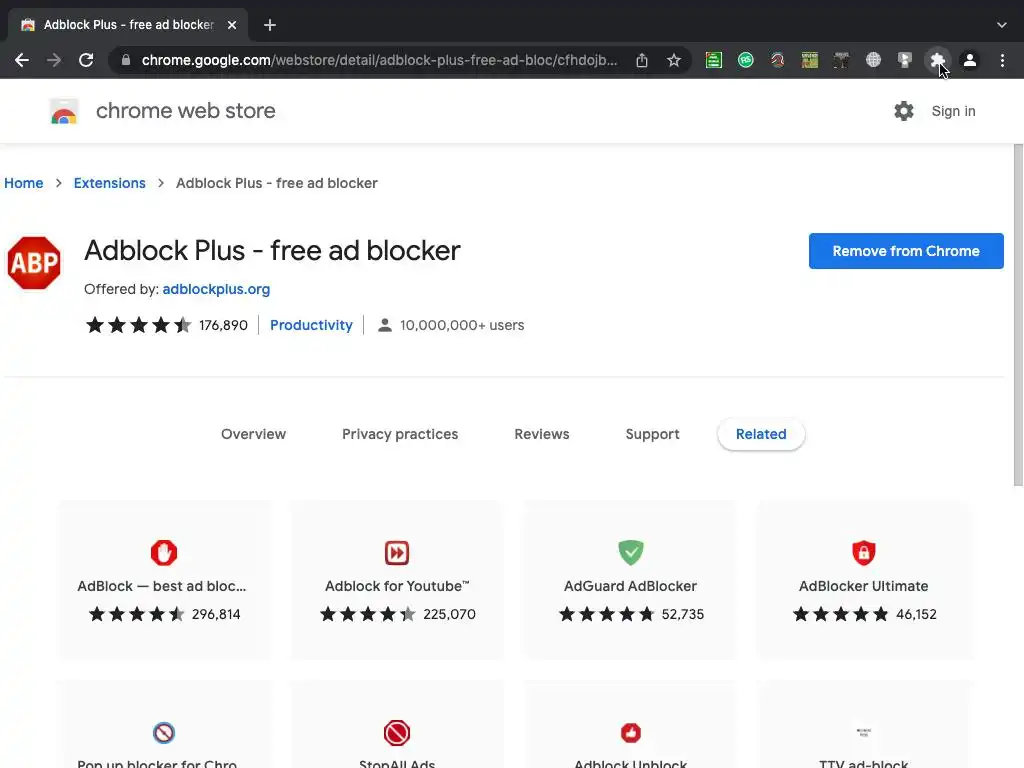1024x768 pixels.
Task: Click the 225,070 rating count
Action: (x=449, y=615)
